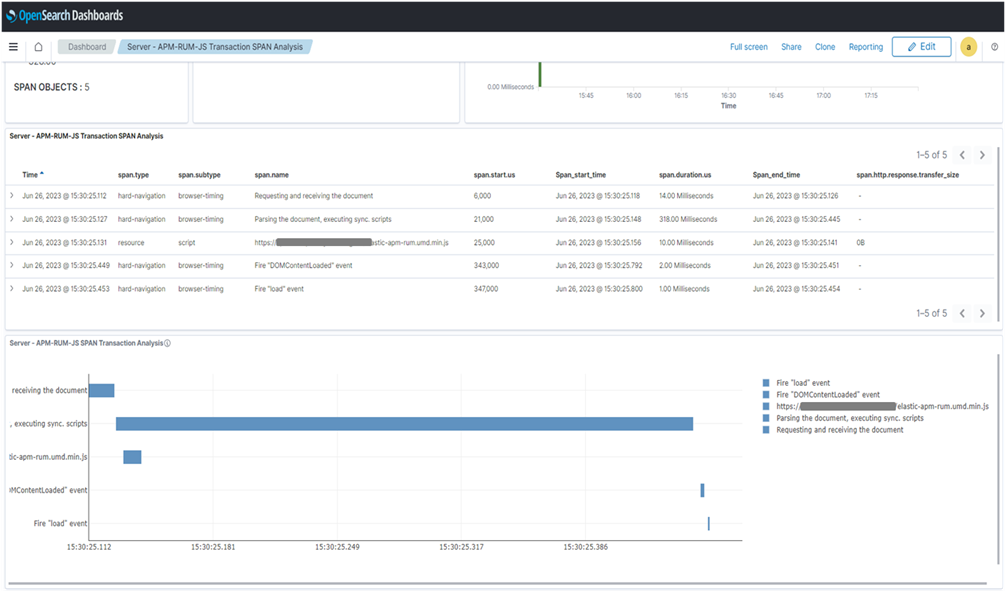Screen dimensions: 1006x593
Task: Click the span.name column header
Action: pos(271,175)
